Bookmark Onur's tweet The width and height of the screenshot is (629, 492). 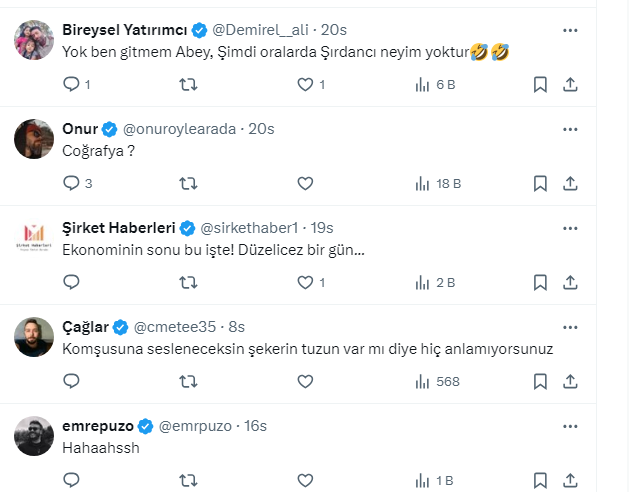[540, 183]
